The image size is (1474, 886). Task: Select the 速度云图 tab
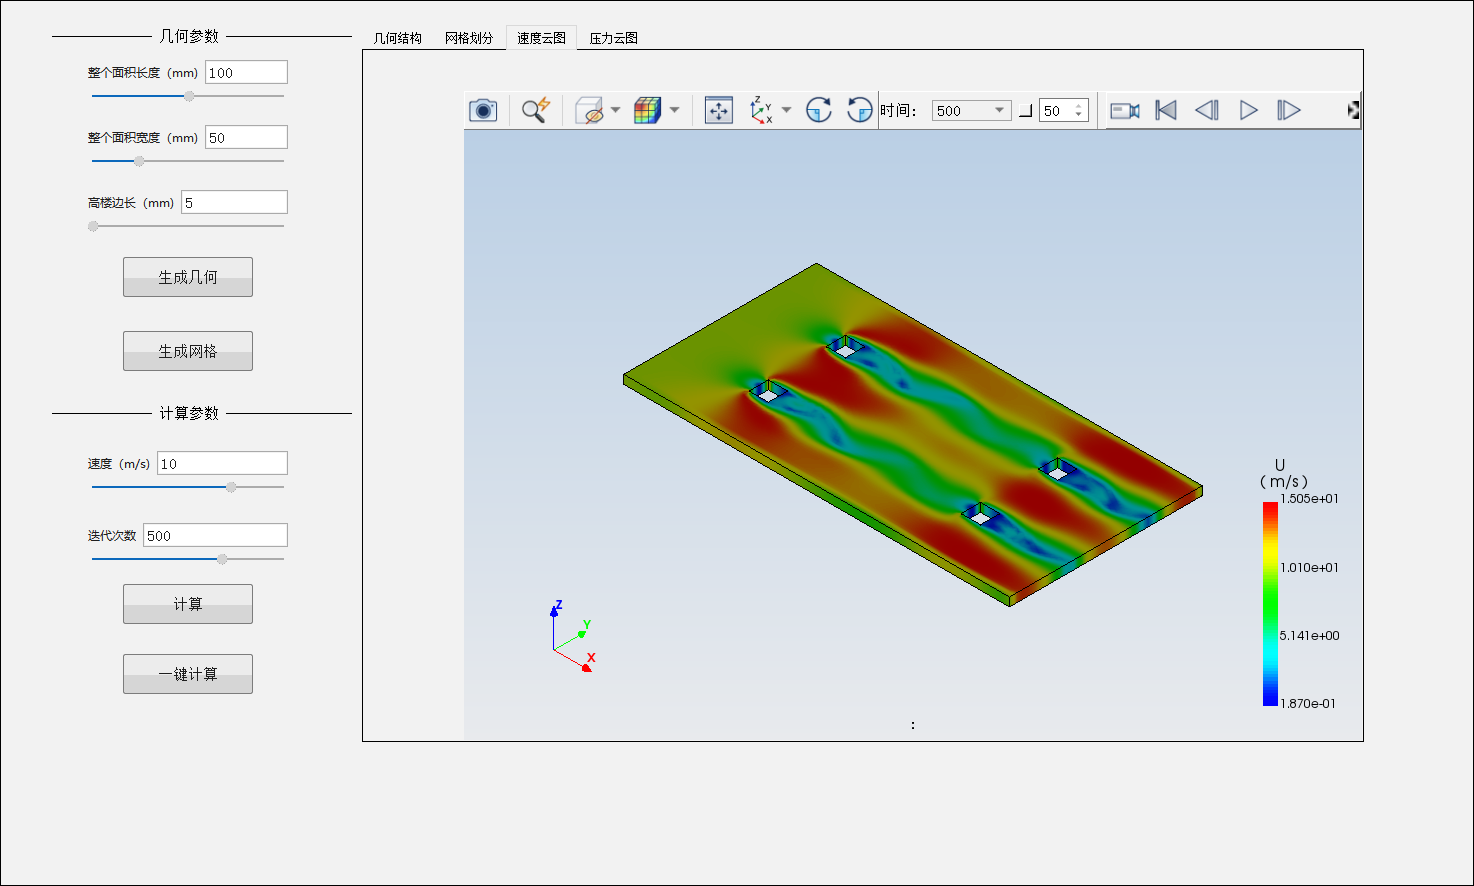click(541, 38)
